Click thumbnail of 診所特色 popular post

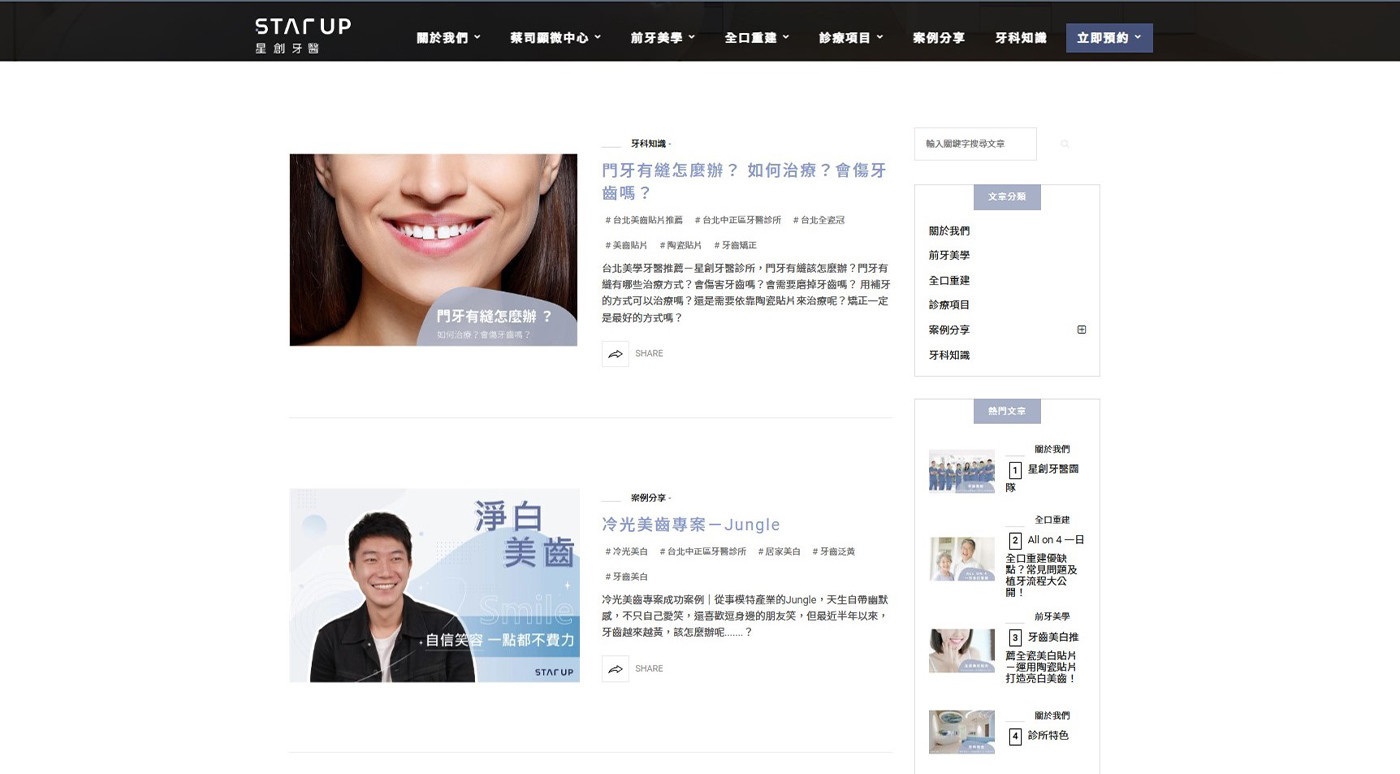point(962,732)
